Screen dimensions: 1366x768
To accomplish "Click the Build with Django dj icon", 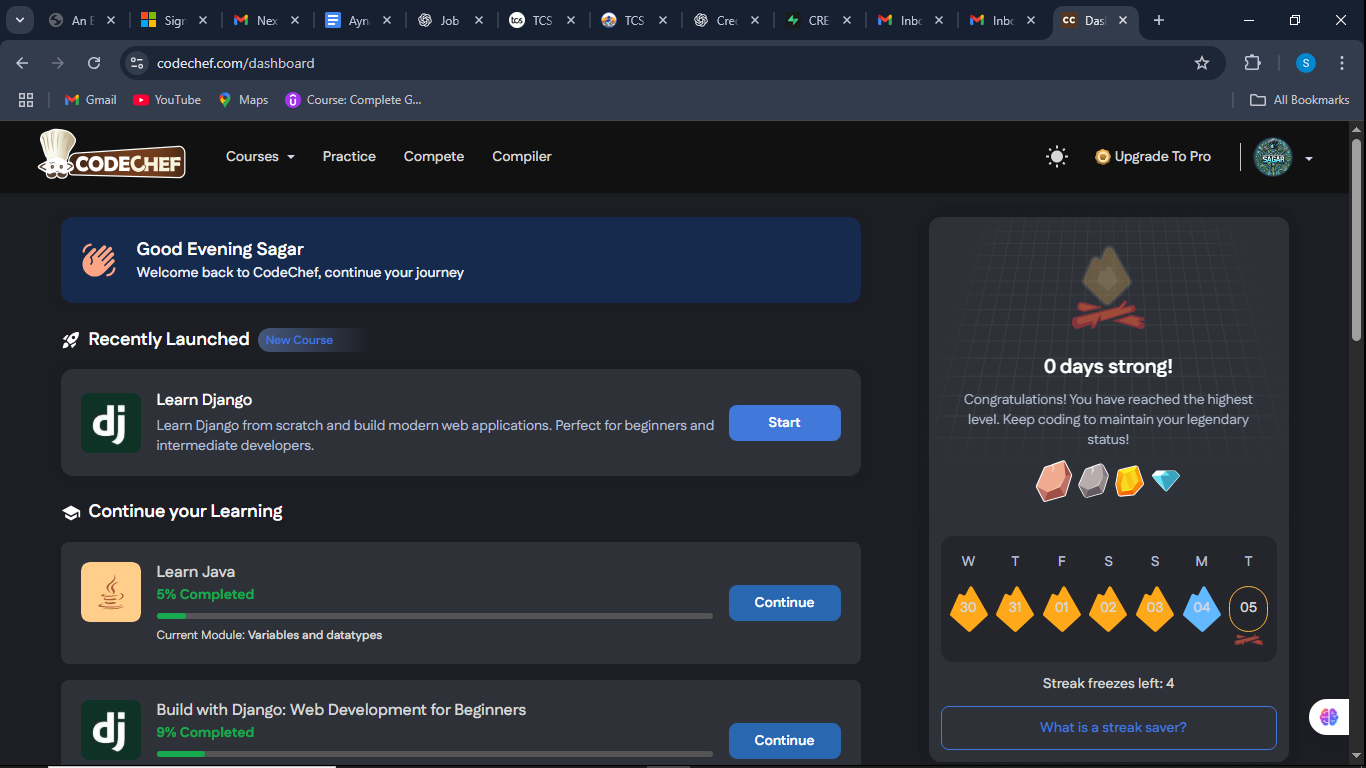I will tap(111, 730).
